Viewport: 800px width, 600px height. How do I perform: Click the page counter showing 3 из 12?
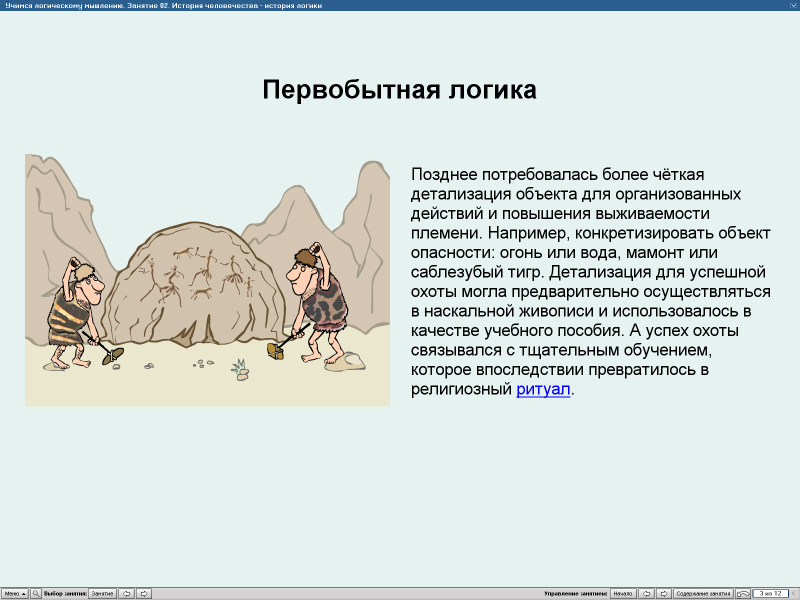coord(770,592)
